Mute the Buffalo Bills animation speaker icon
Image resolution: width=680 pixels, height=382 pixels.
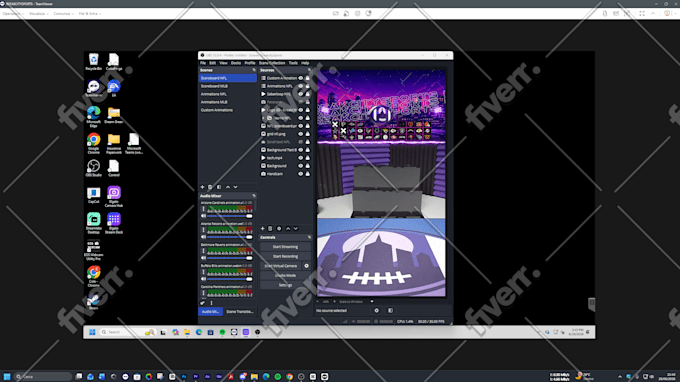coord(203,279)
